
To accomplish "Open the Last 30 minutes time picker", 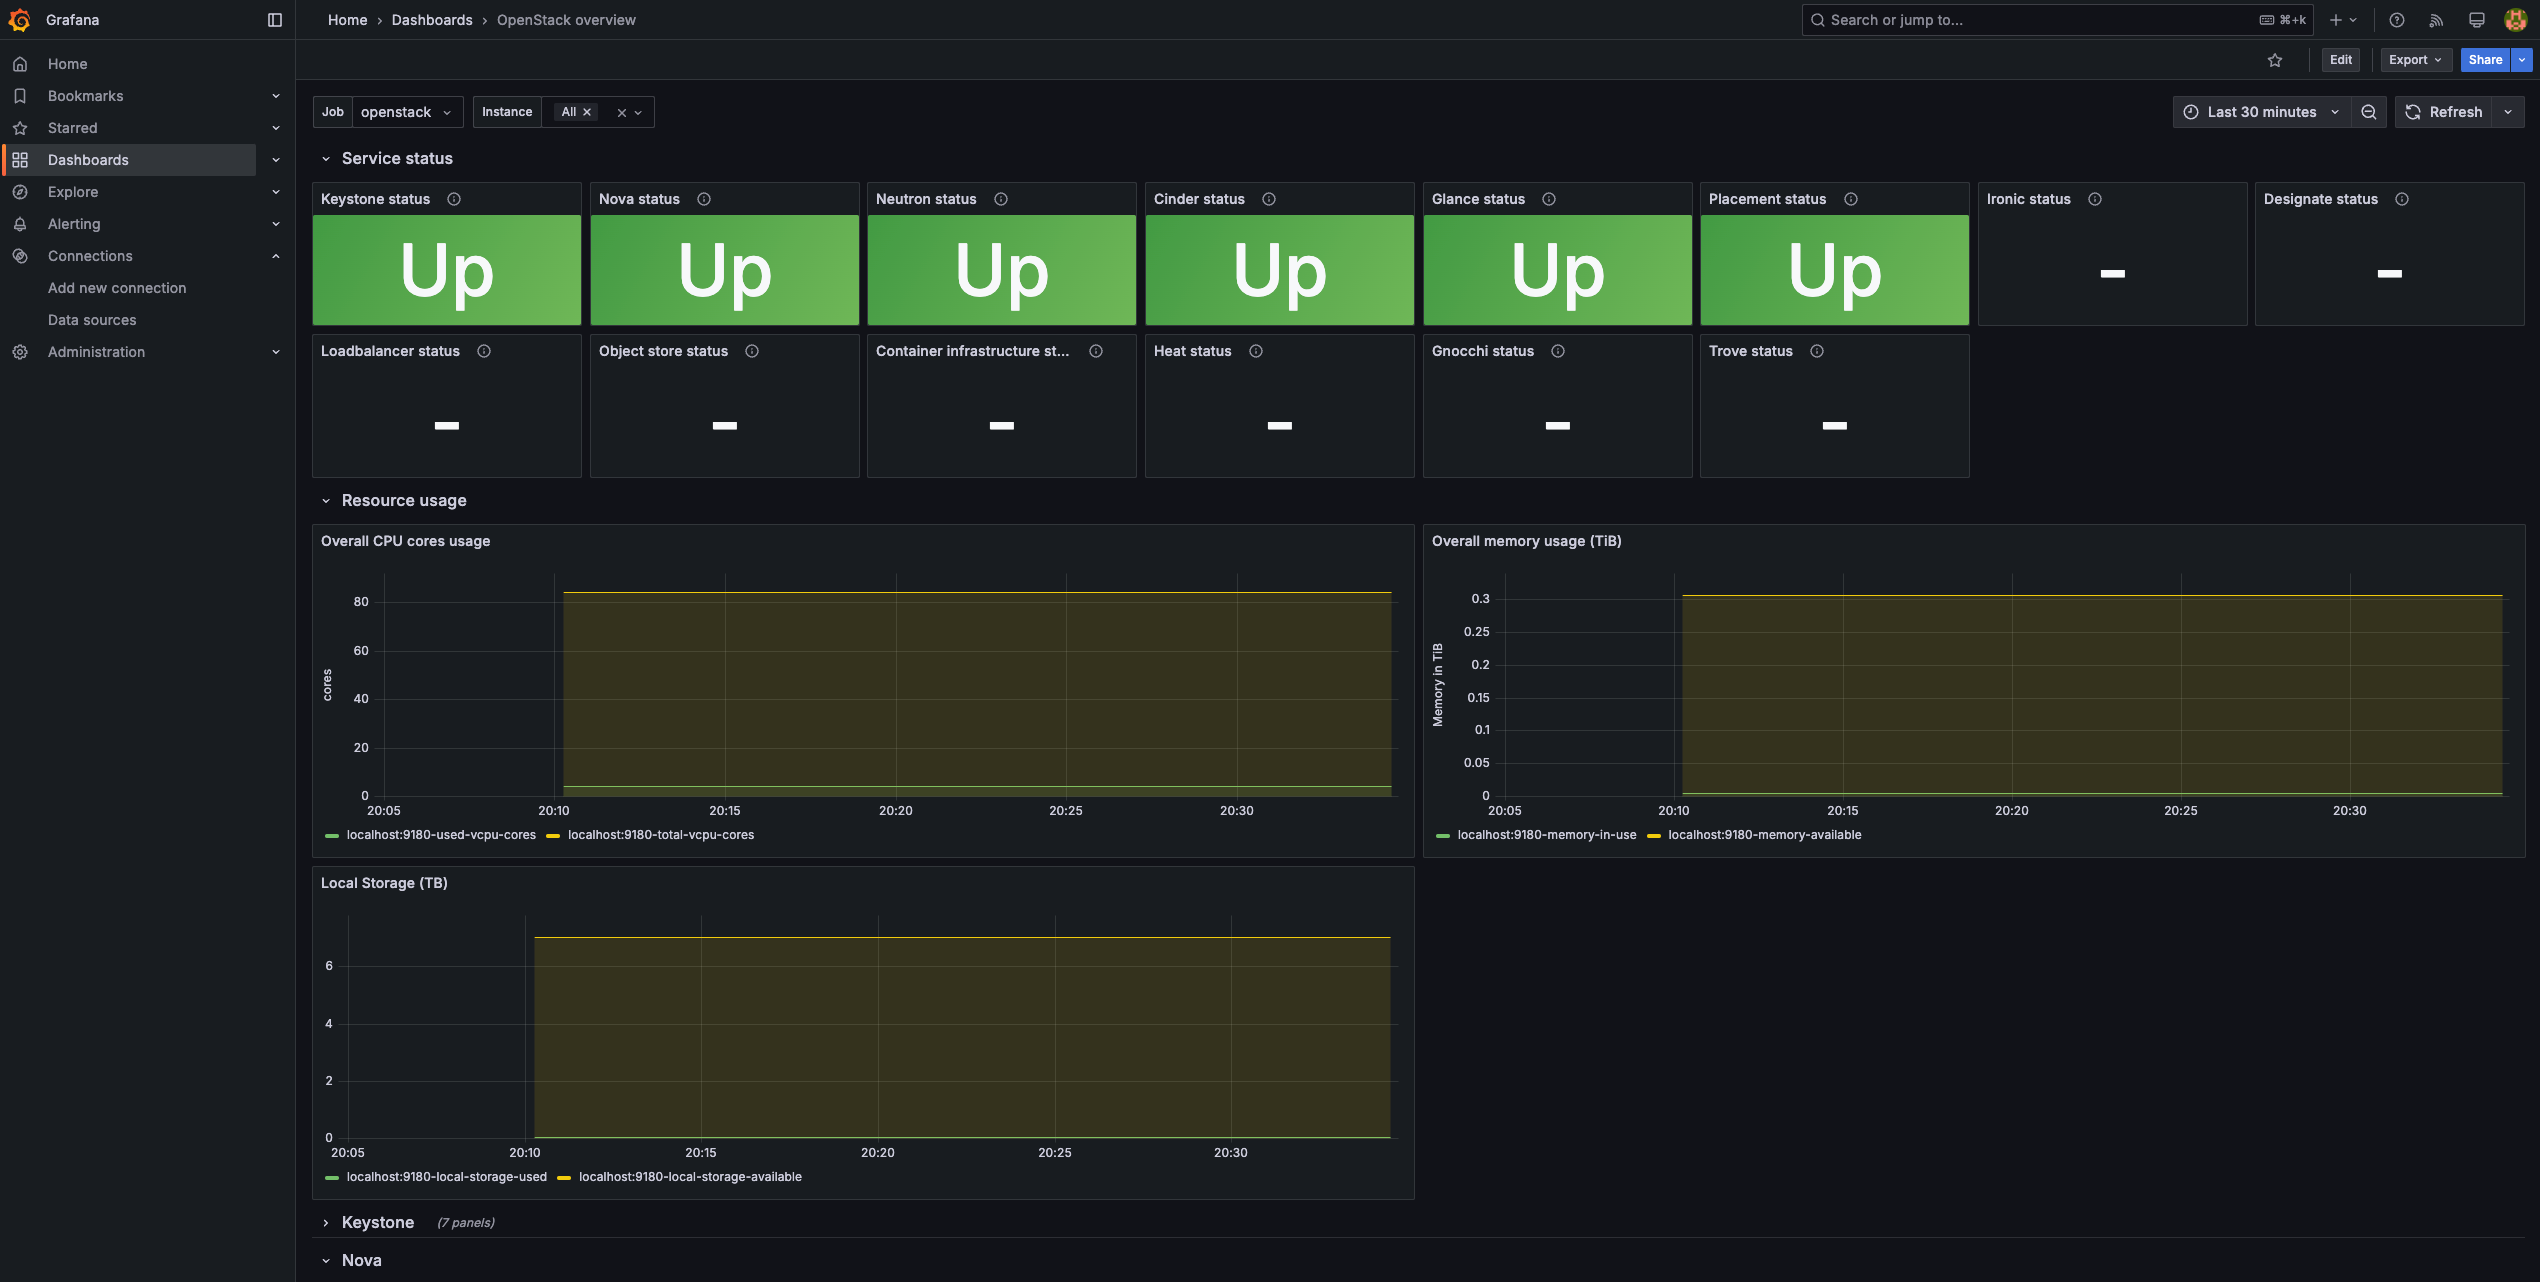I will pyautogui.click(x=2263, y=112).
